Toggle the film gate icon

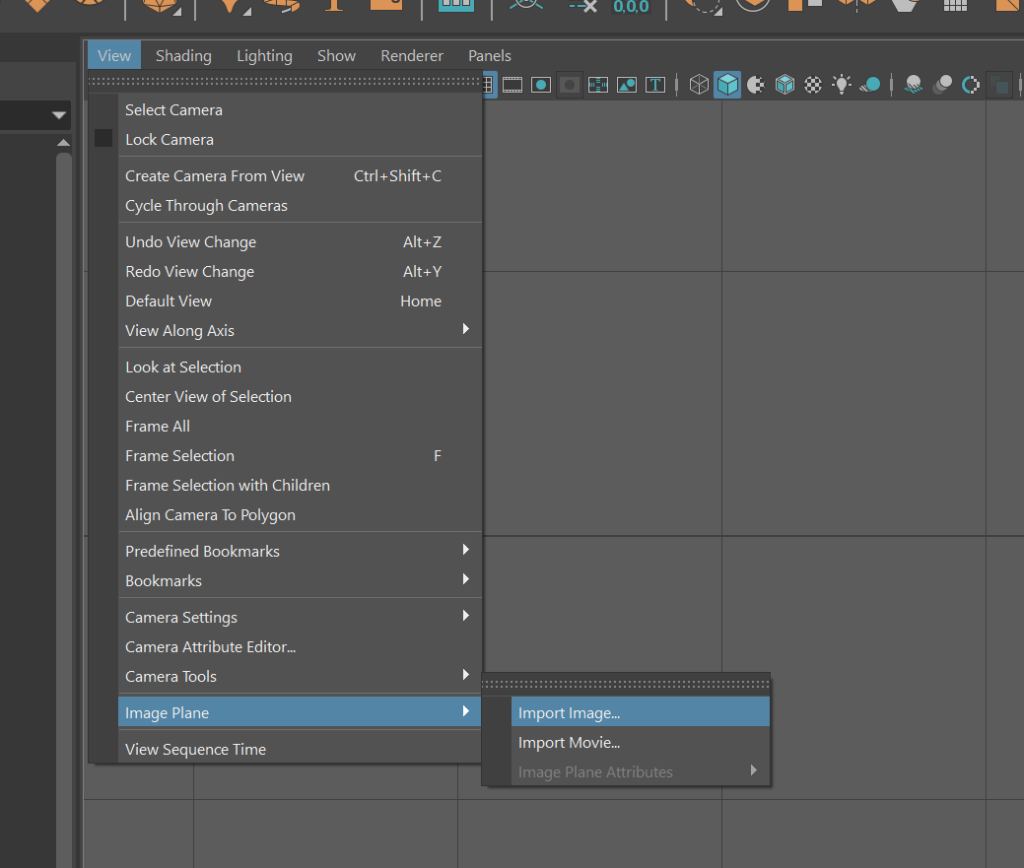point(513,85)
